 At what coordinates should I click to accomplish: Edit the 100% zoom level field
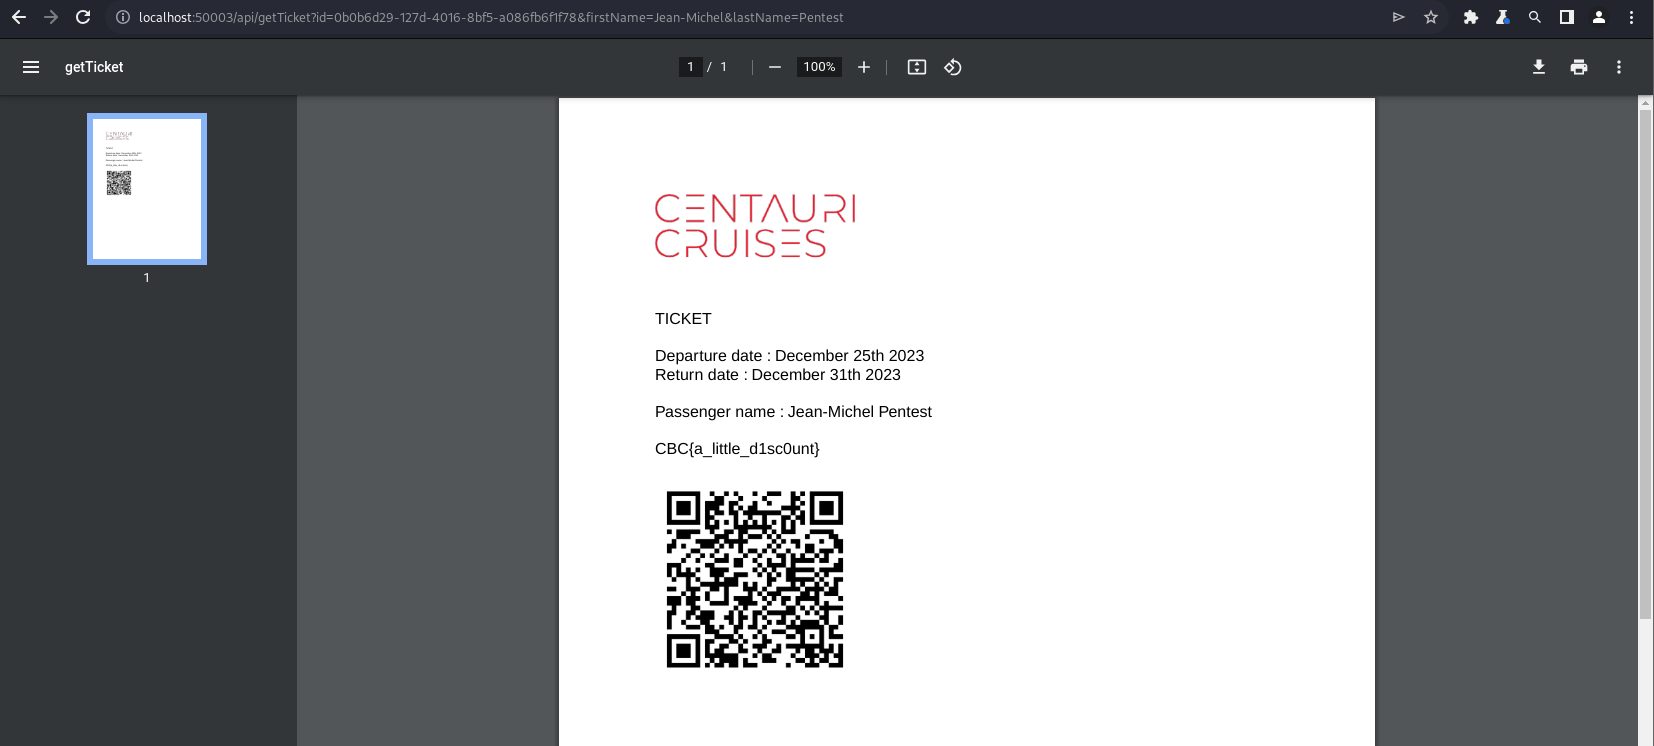[819, 67]
